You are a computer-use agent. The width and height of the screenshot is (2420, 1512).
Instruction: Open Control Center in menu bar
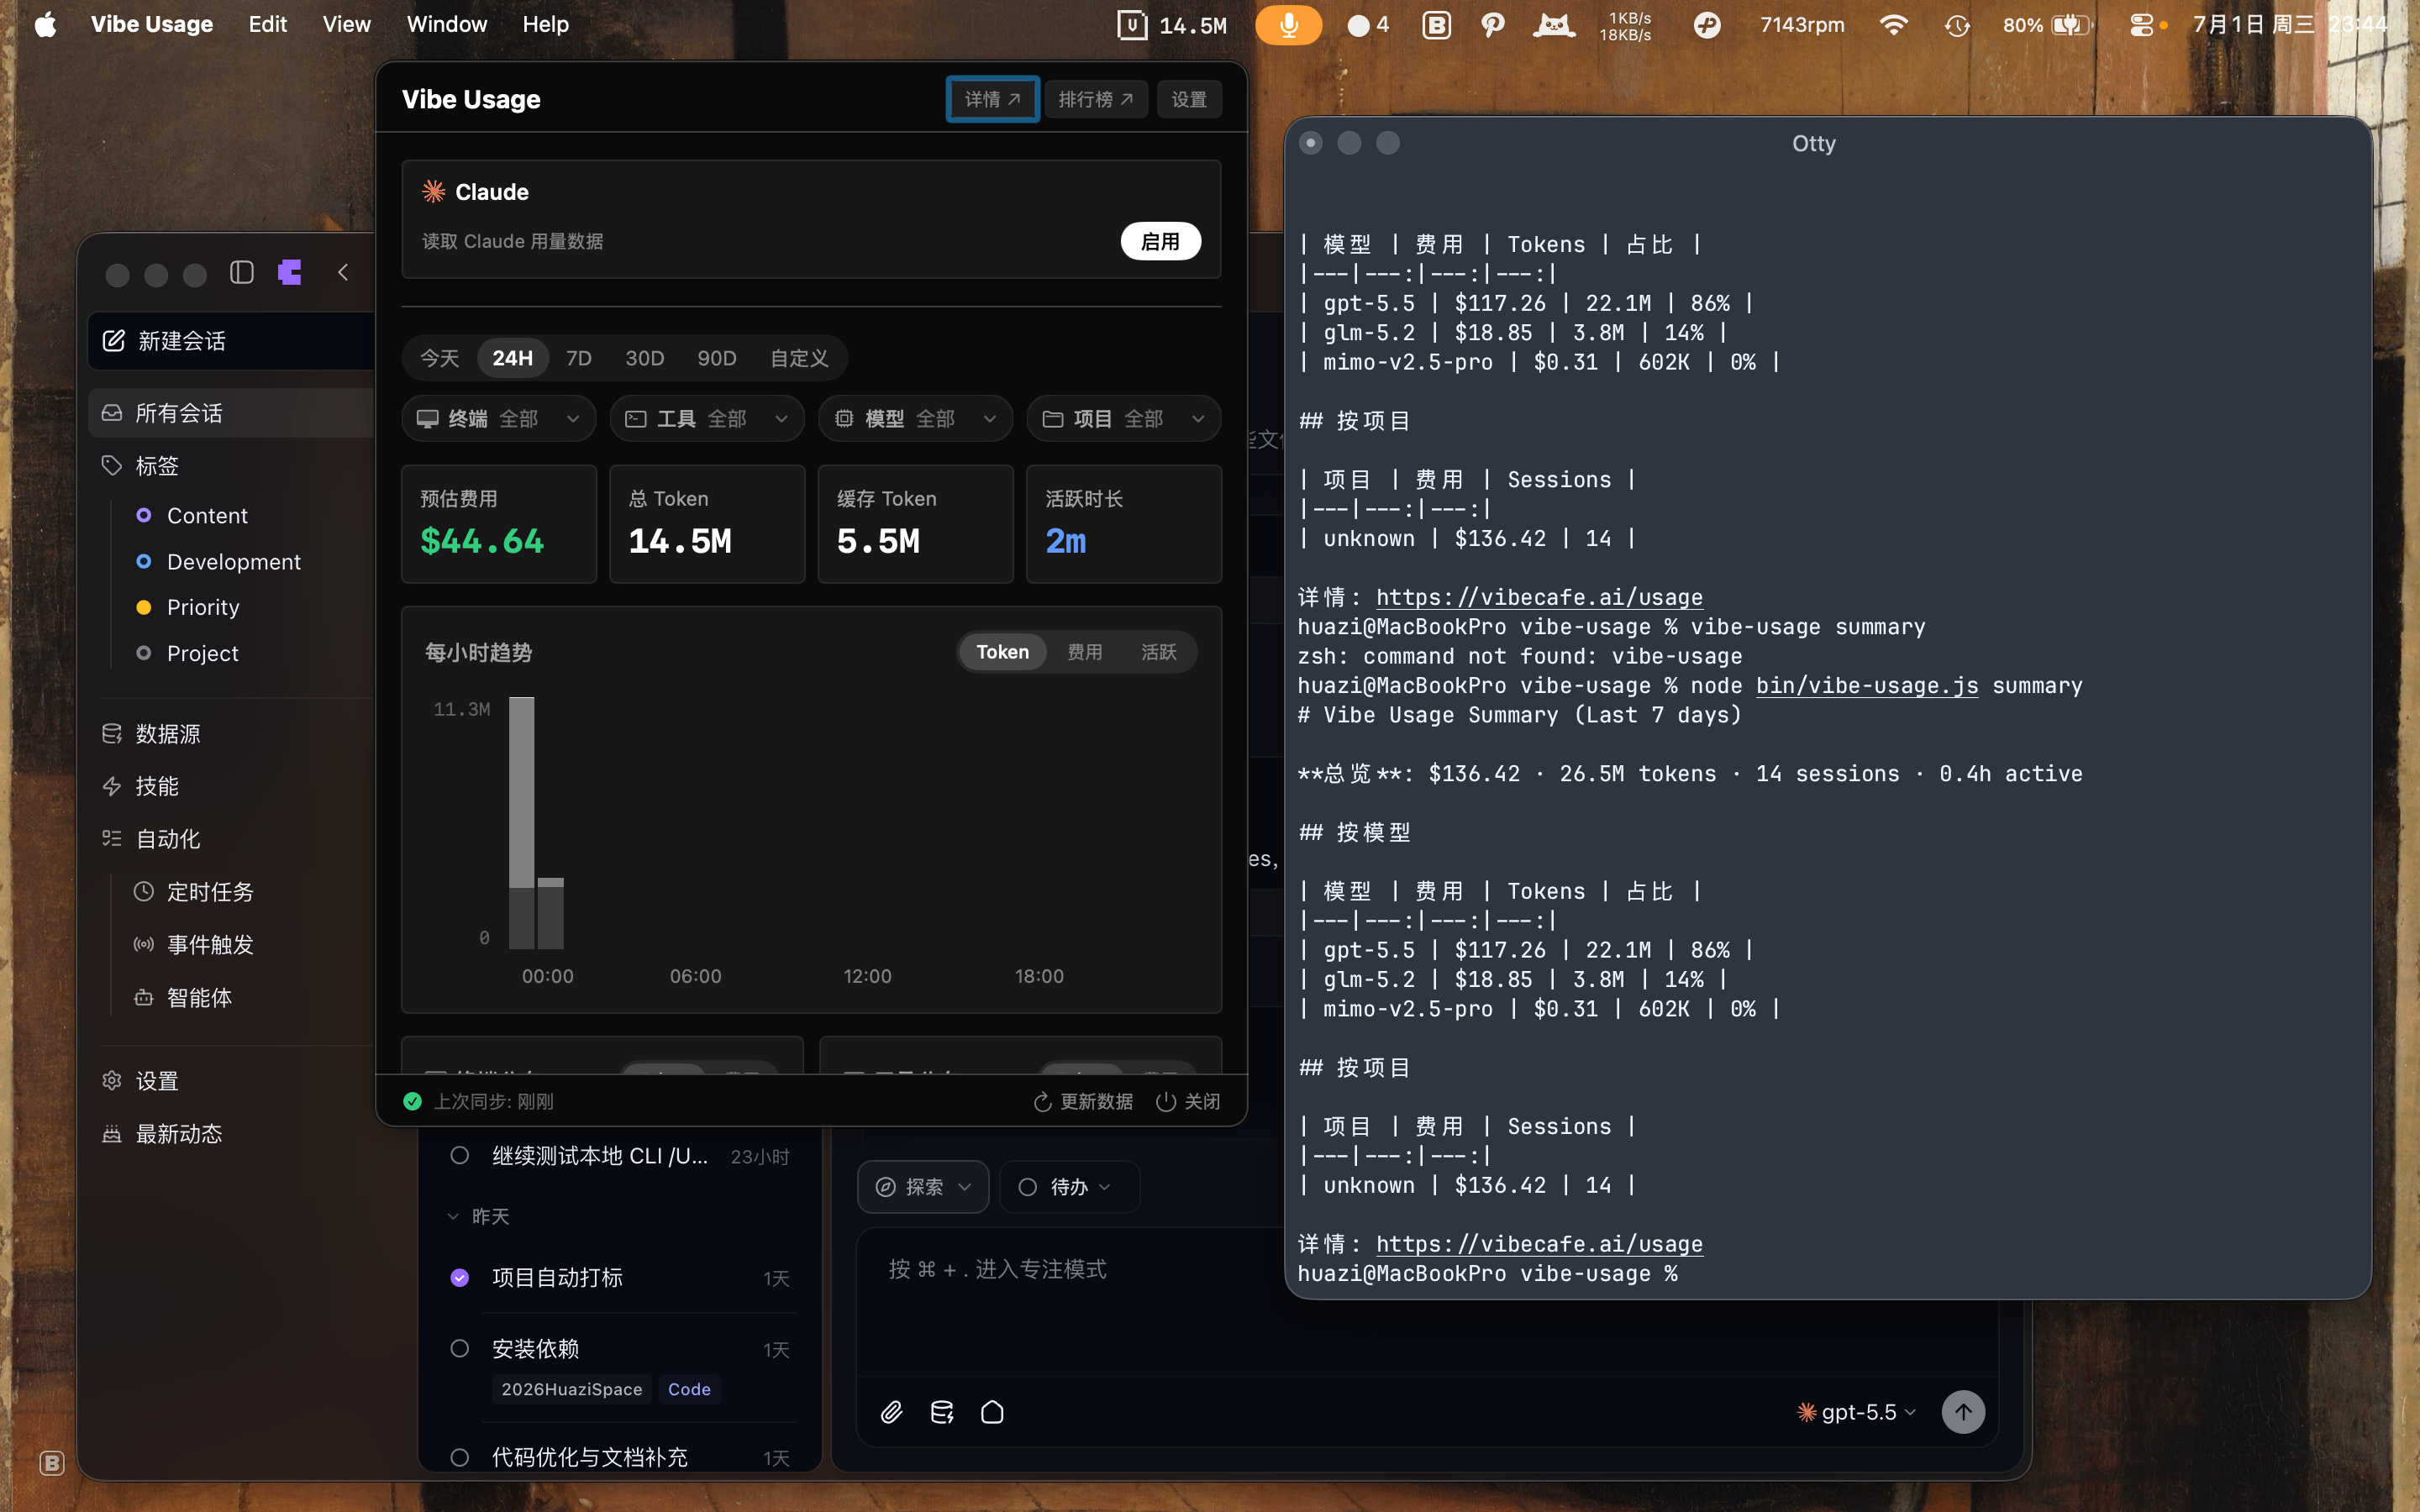(2140, 25)
